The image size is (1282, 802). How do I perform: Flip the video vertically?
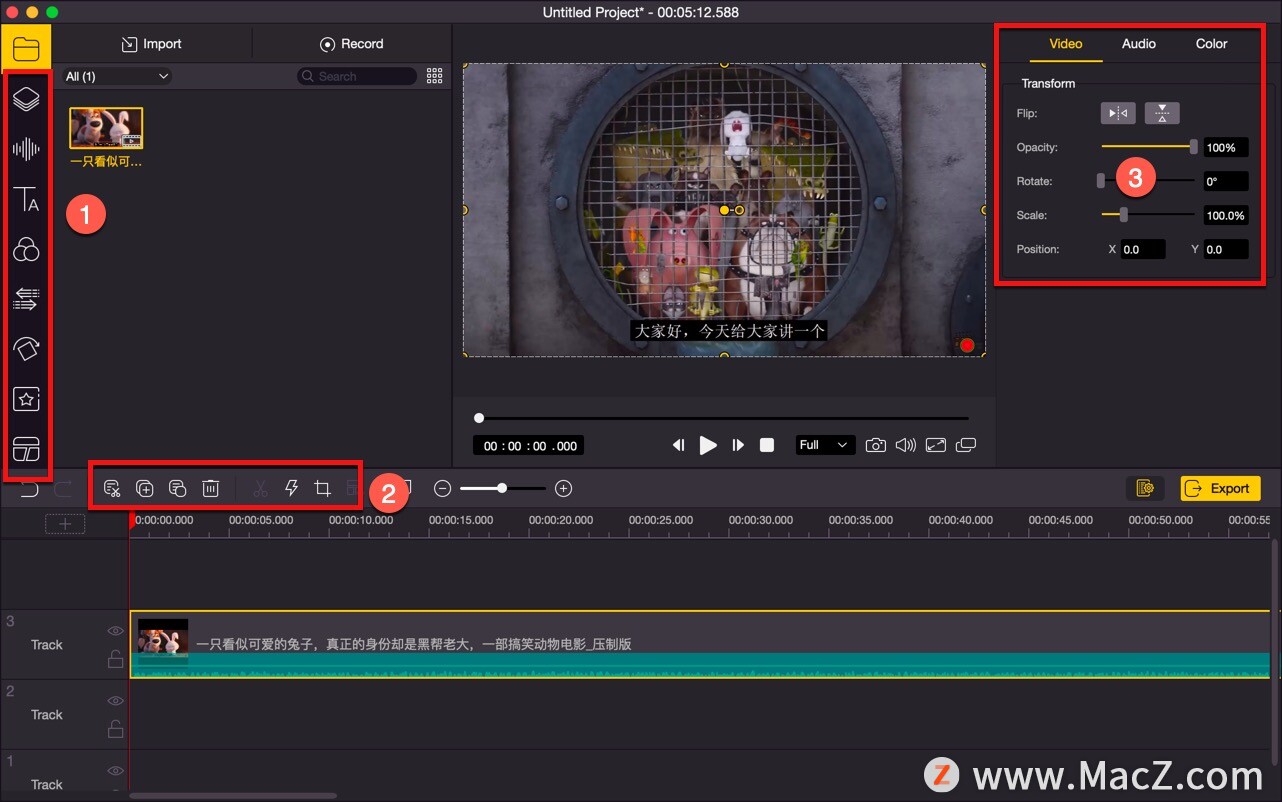1162,113
